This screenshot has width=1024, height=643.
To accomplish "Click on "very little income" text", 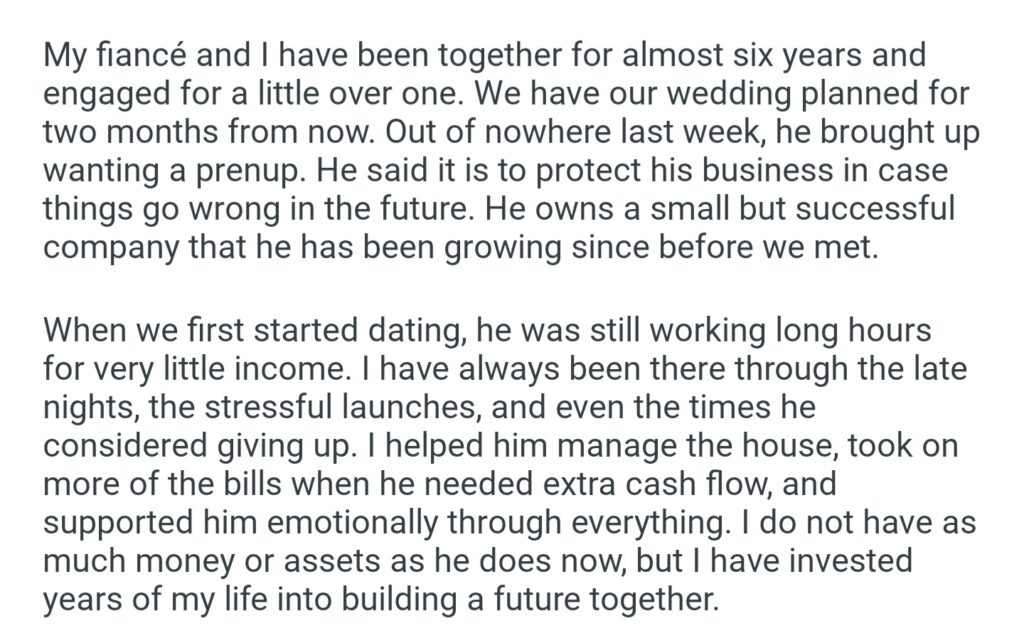I will pos(251,368).
